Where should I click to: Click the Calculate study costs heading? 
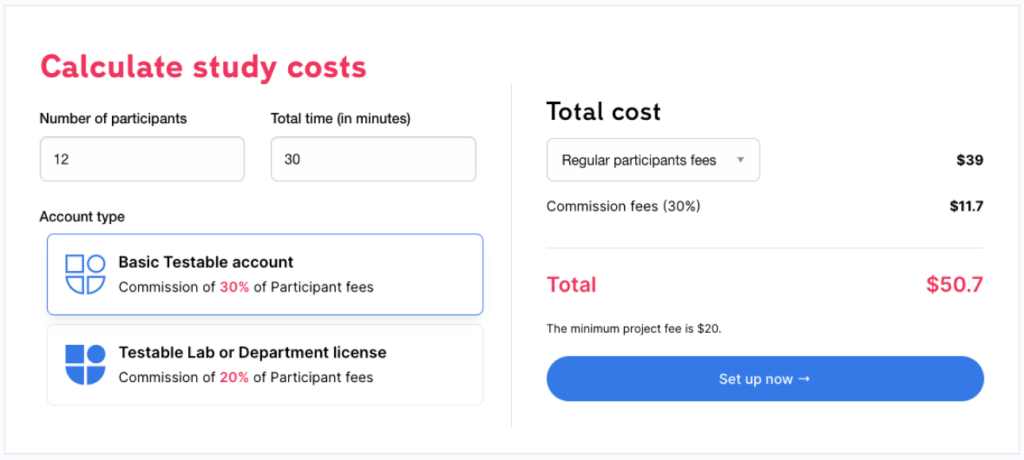coord(203,67)
